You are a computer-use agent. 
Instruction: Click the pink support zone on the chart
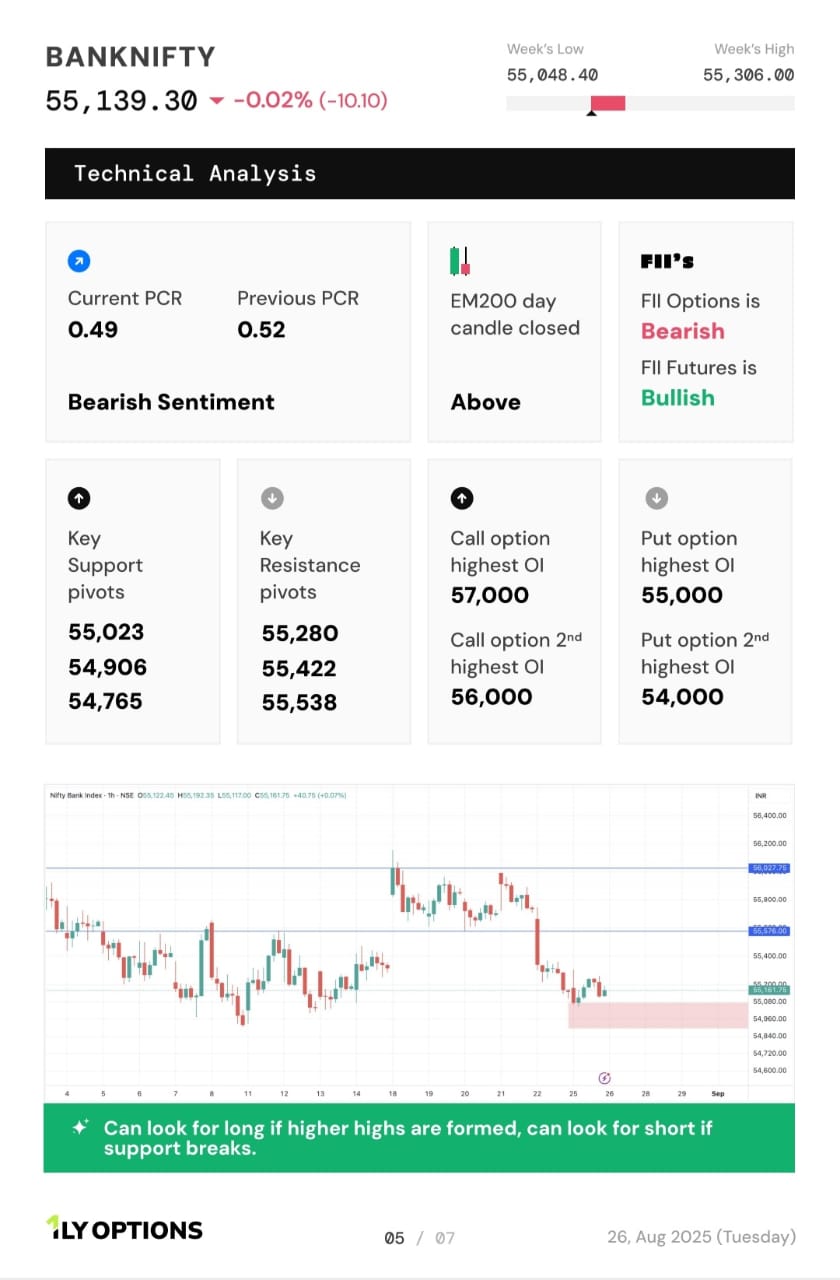point(658,1015)
